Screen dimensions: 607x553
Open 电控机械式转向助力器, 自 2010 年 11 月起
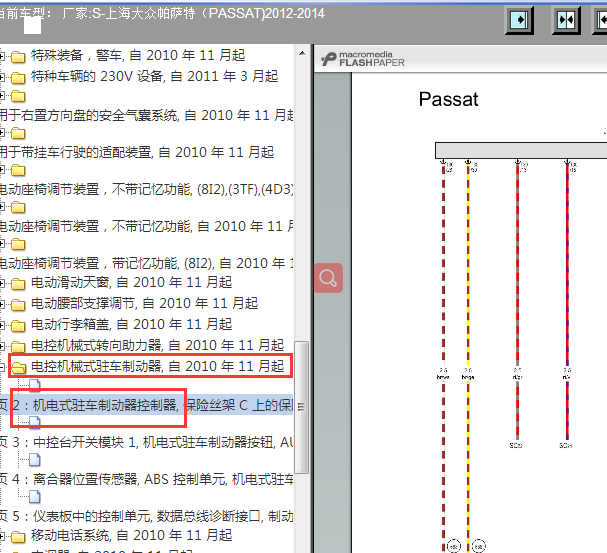(157, 345)
